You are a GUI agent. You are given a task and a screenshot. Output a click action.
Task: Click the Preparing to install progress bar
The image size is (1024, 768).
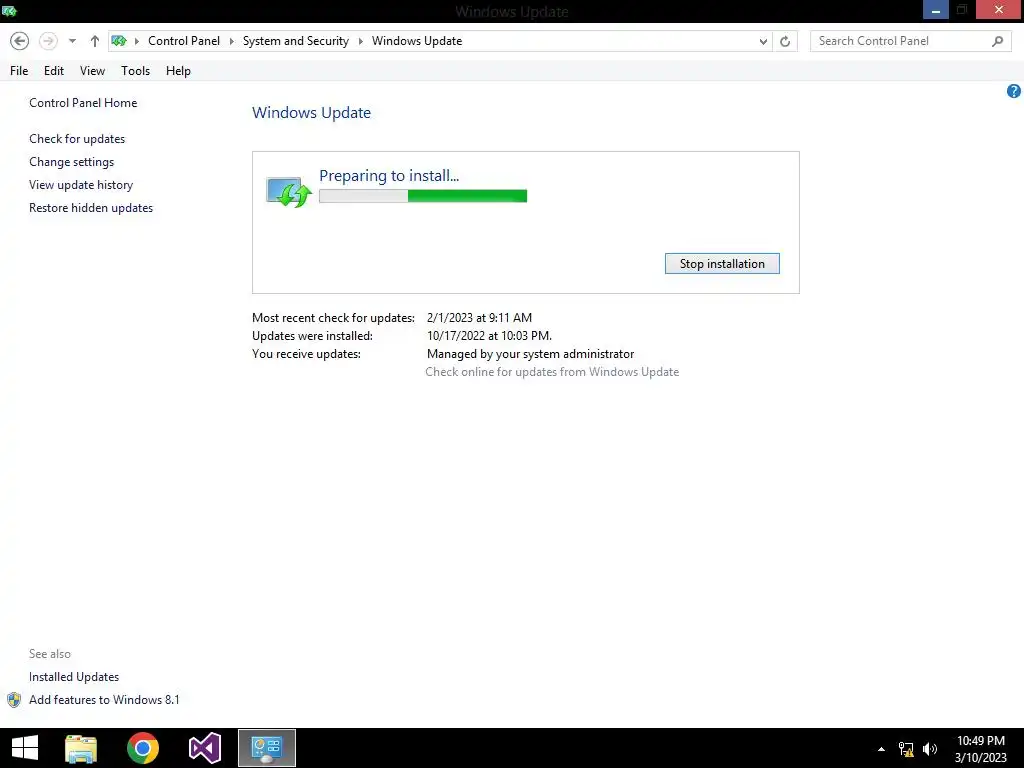click(423, 196)
